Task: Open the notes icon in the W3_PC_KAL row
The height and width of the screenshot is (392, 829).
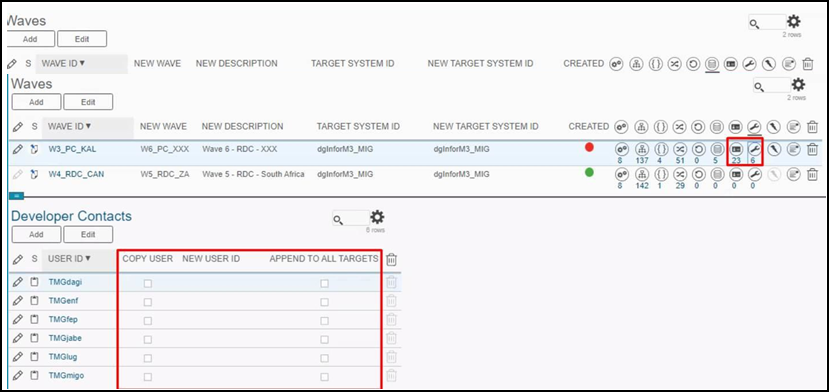Action: pos(793,149)
